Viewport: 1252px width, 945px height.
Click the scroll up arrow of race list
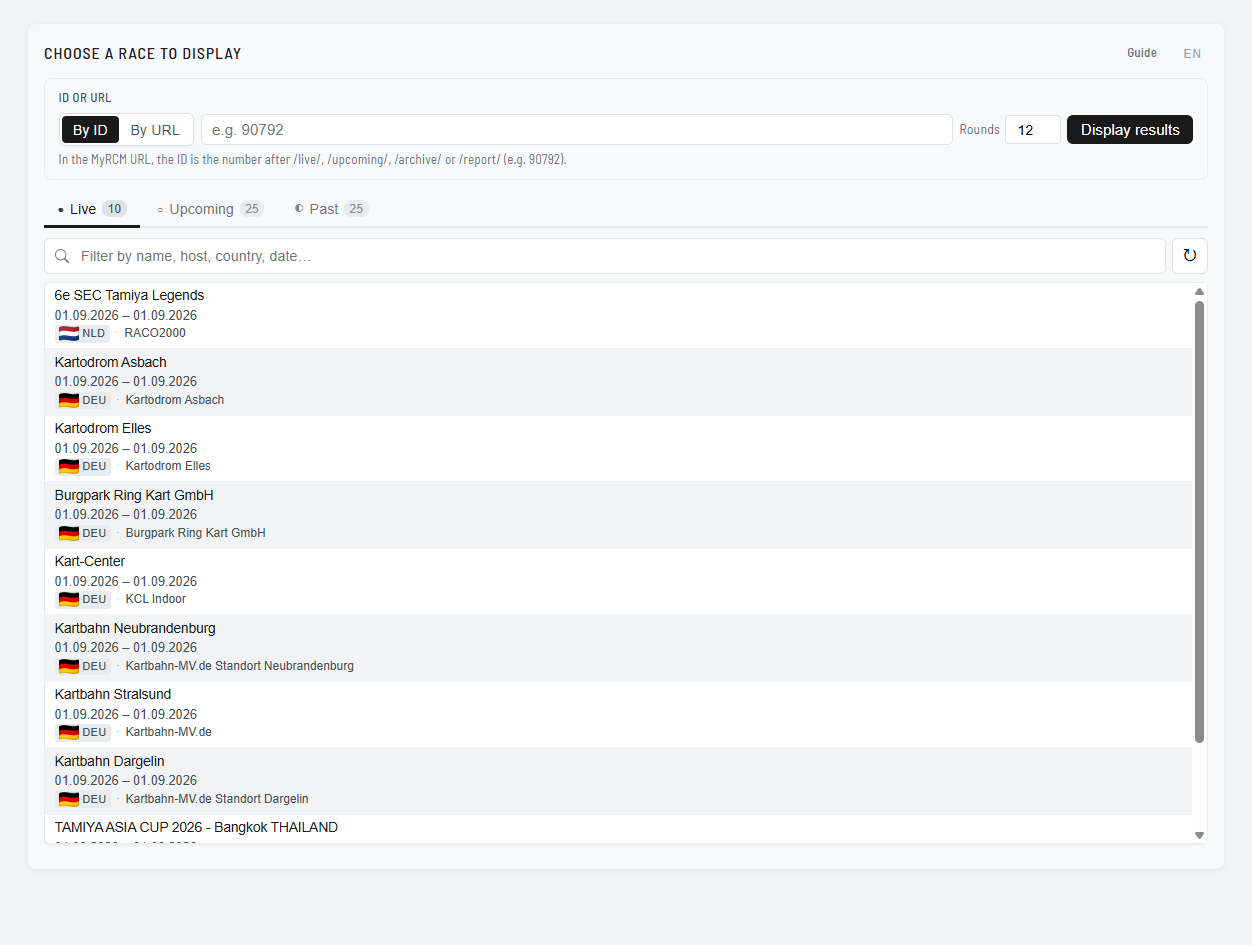point(1199,291)
